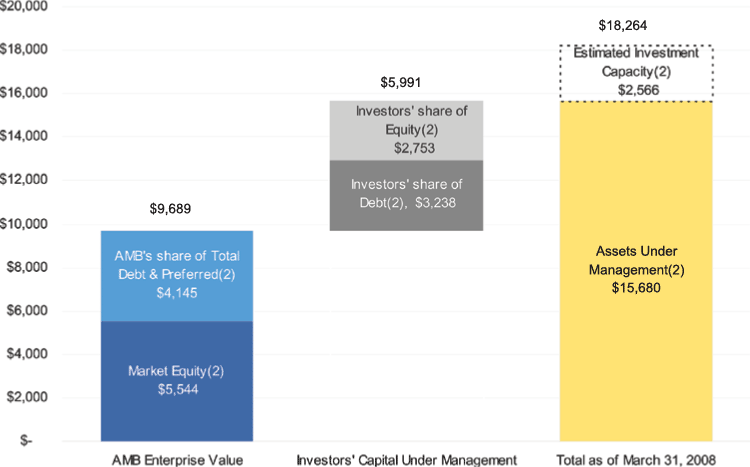
Task: Select the Investors' Capital Under Management axis label
Action: click(x=406, y=459)
